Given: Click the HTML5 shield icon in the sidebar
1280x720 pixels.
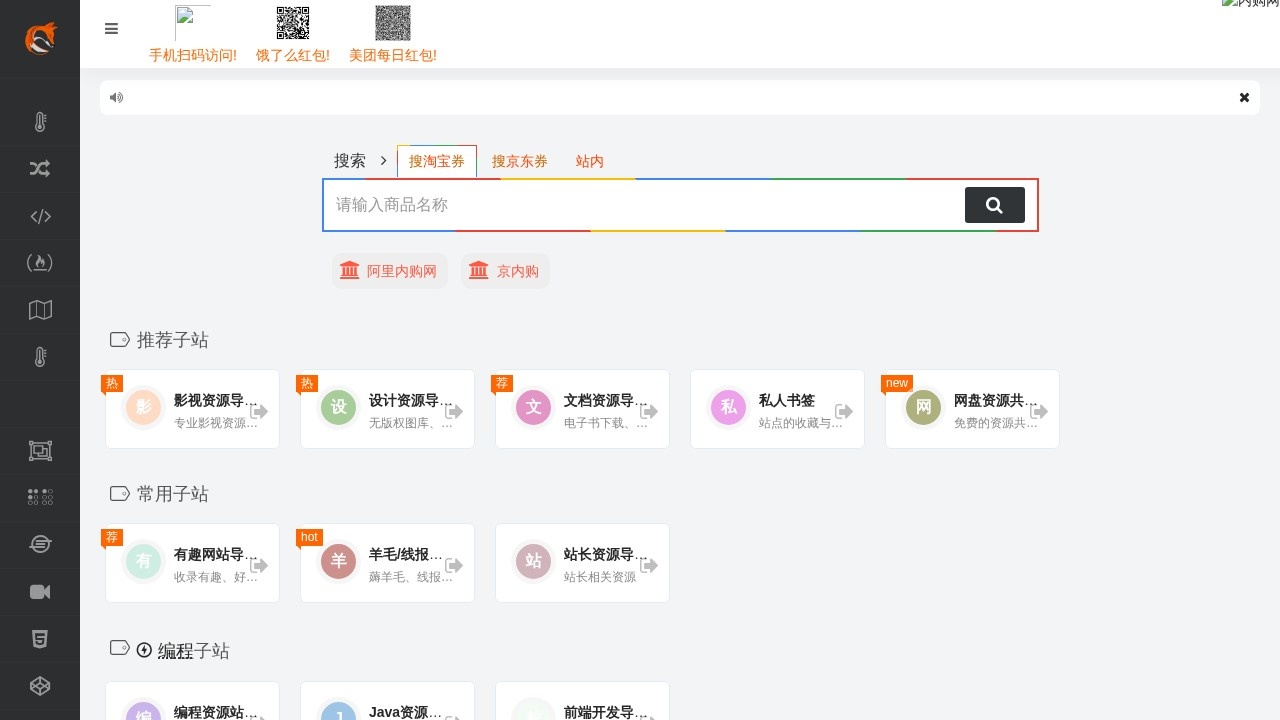Looking at the screenshot, I should click(x=40, y=638).
